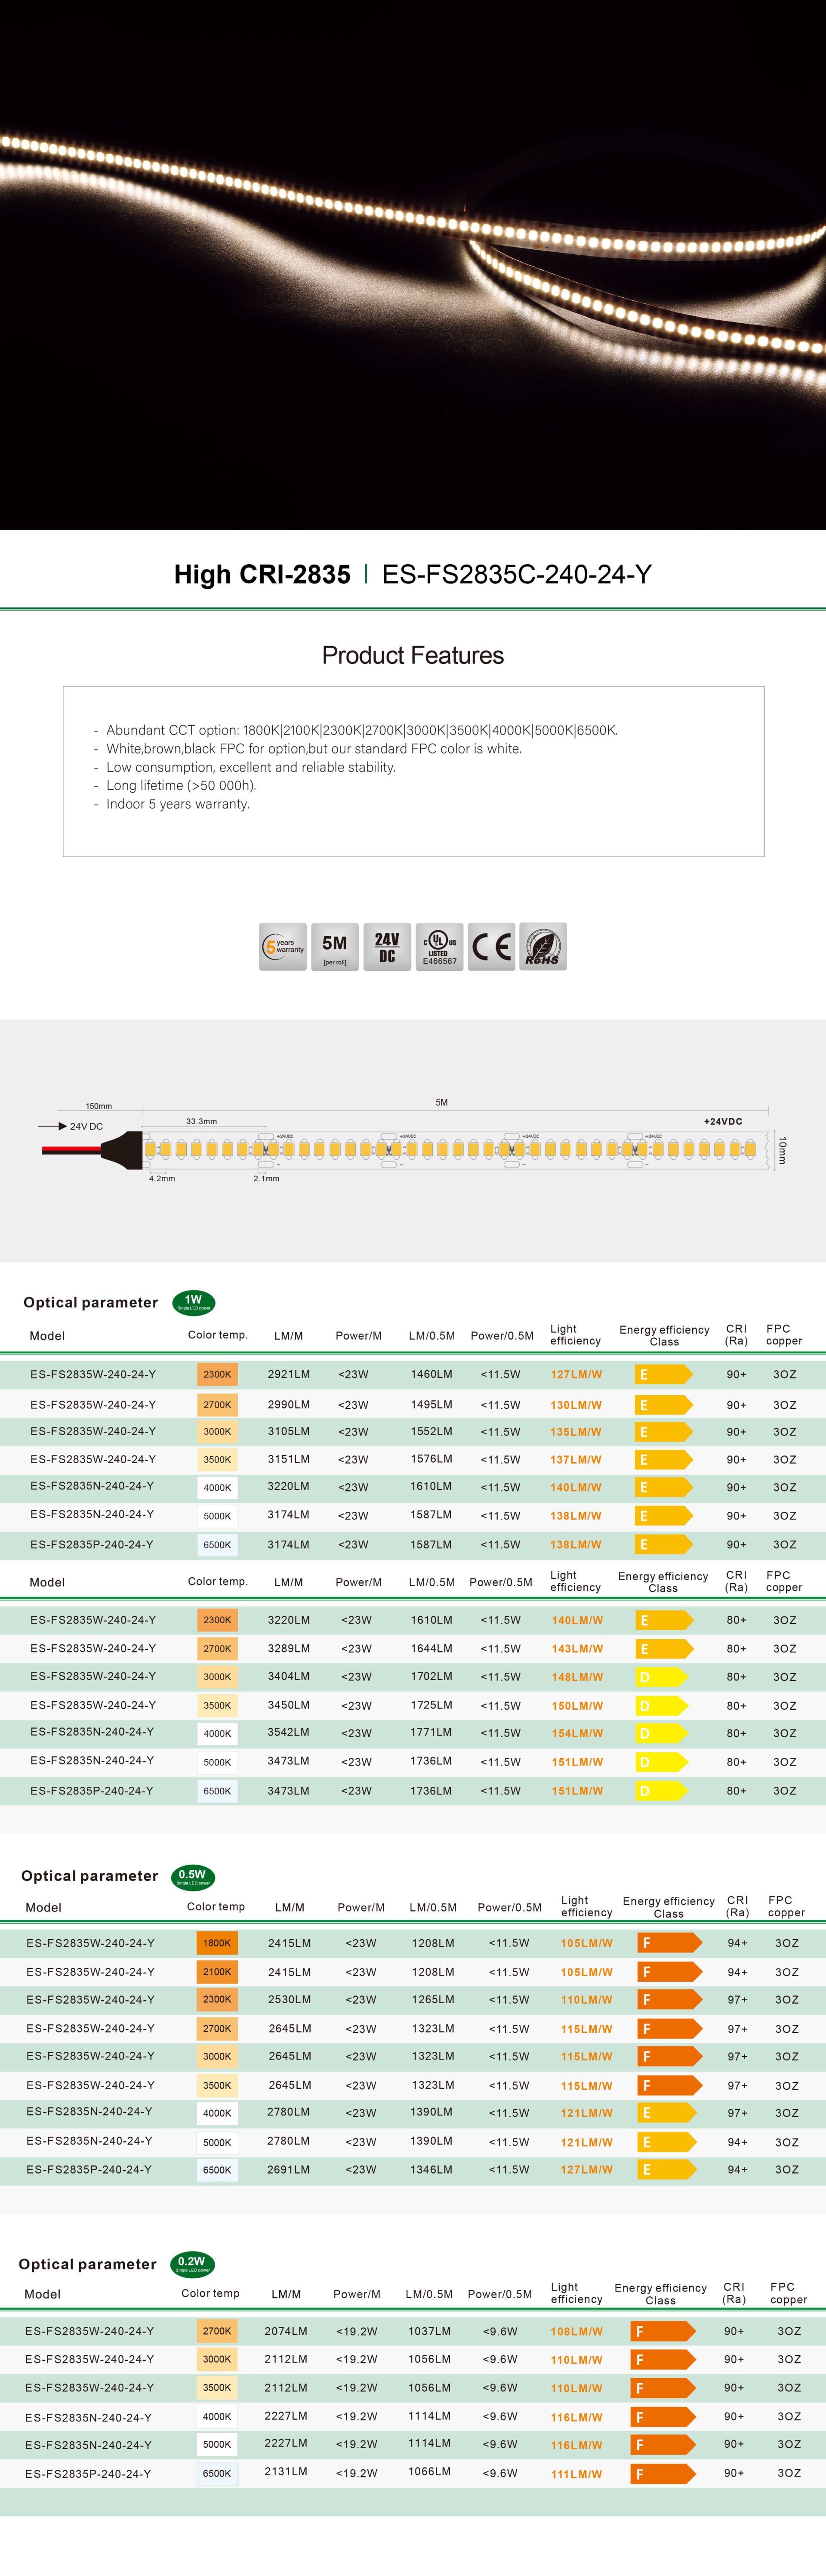
Task: Click the E class arrow in the 2921LM row
Action: [664, 1374]
